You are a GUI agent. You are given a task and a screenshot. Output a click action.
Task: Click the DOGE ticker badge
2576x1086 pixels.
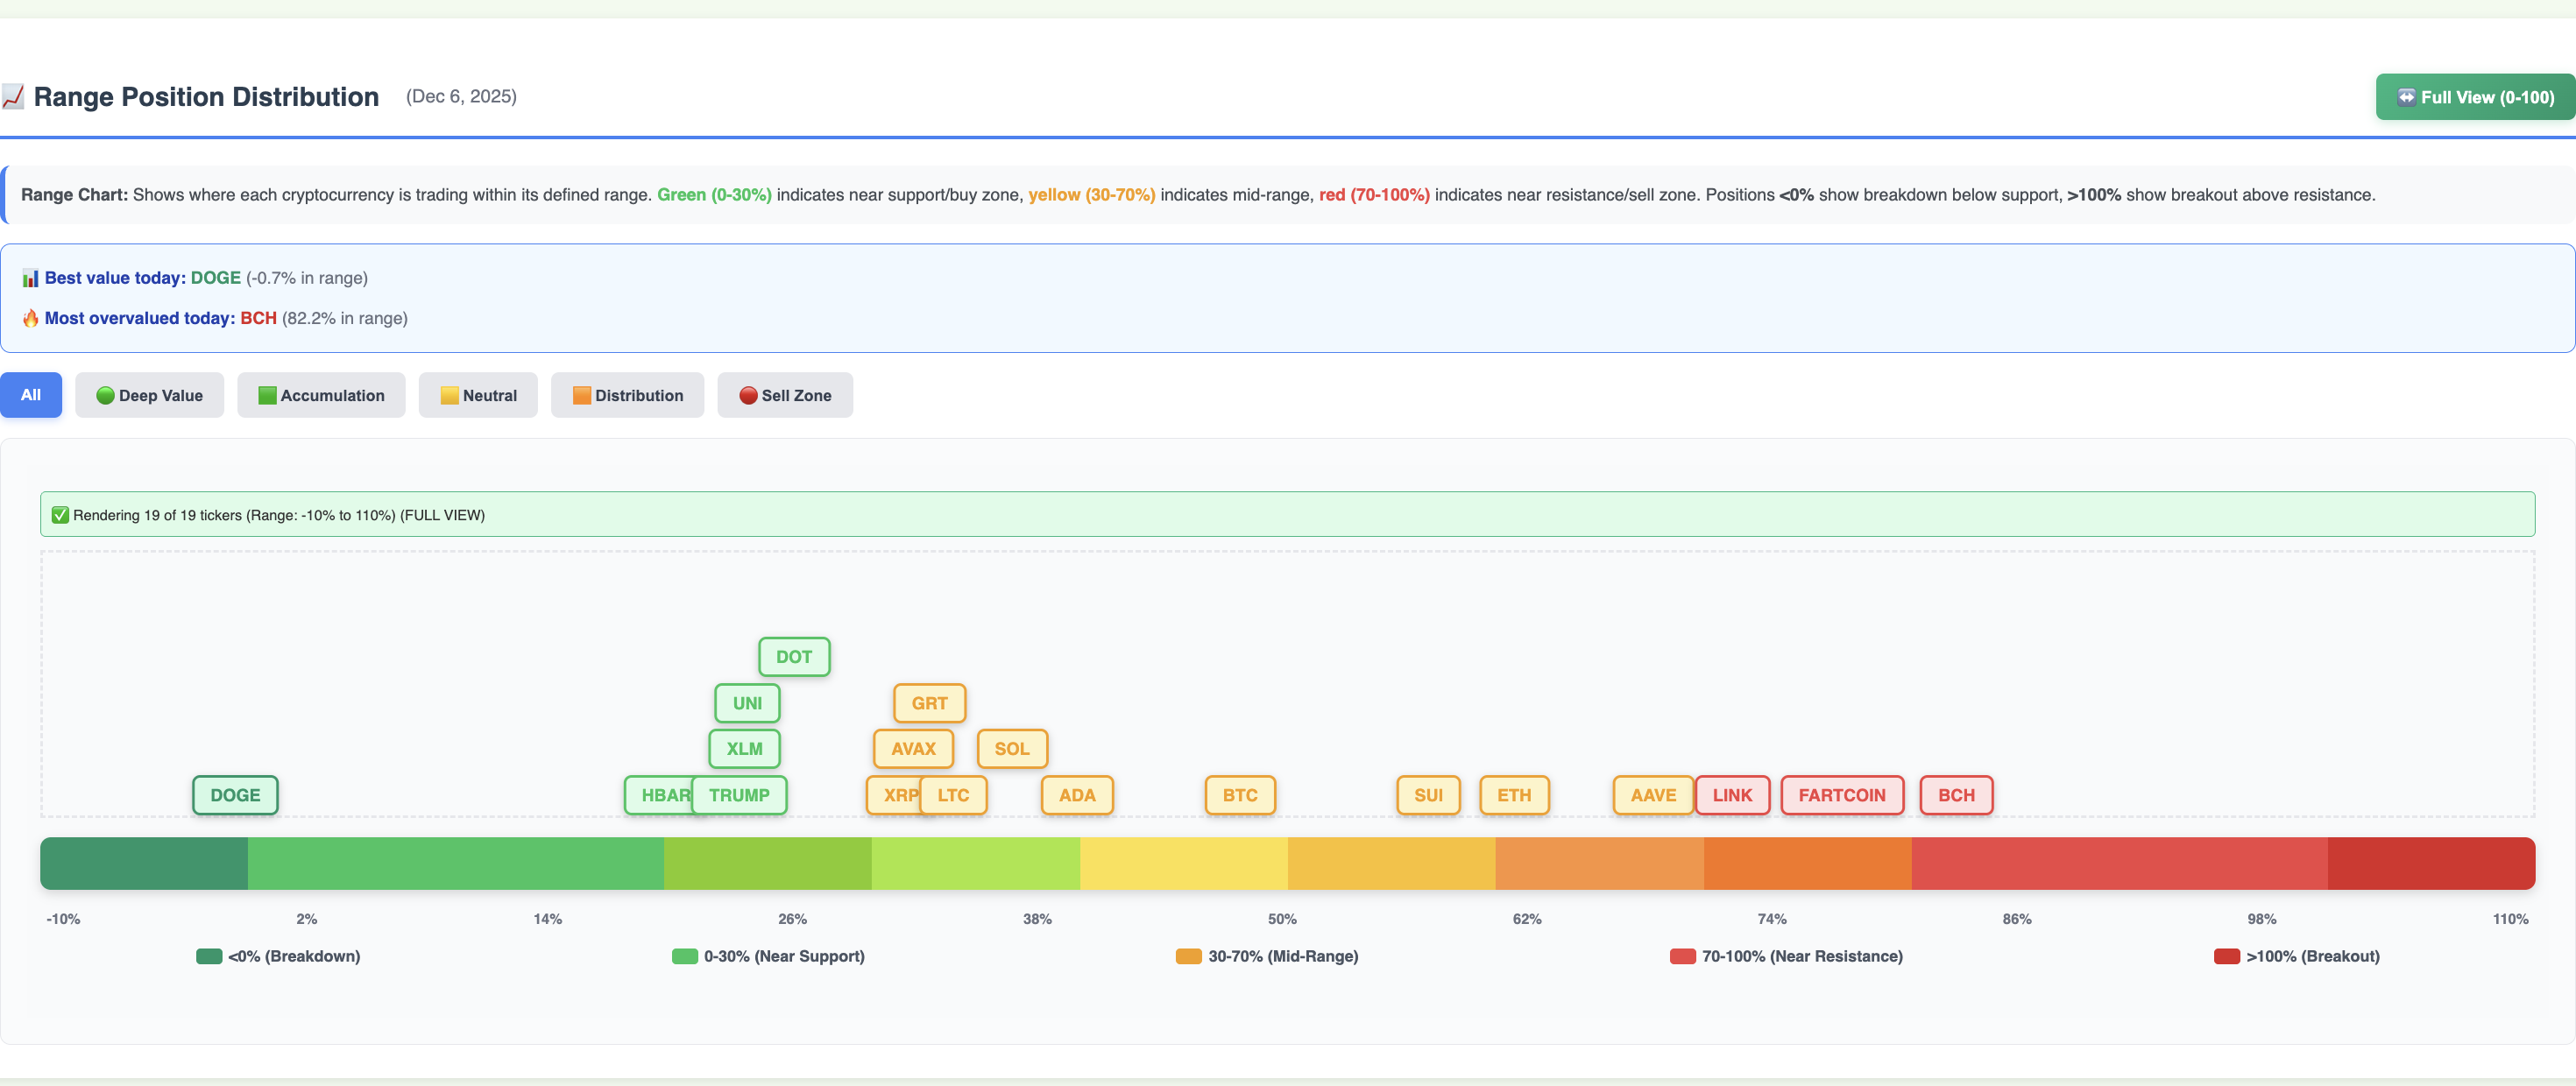point(235,795)
